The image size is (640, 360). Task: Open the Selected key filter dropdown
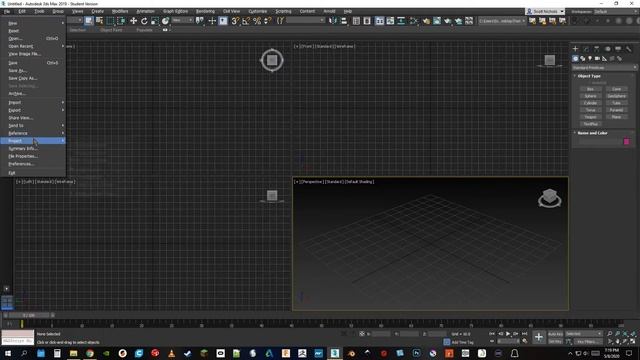[584, 334]
